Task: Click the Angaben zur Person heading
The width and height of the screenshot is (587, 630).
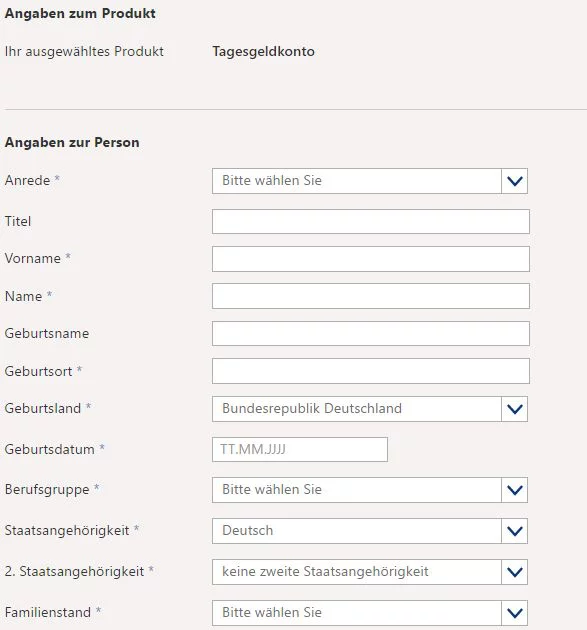Action: (x=72, y=142)
